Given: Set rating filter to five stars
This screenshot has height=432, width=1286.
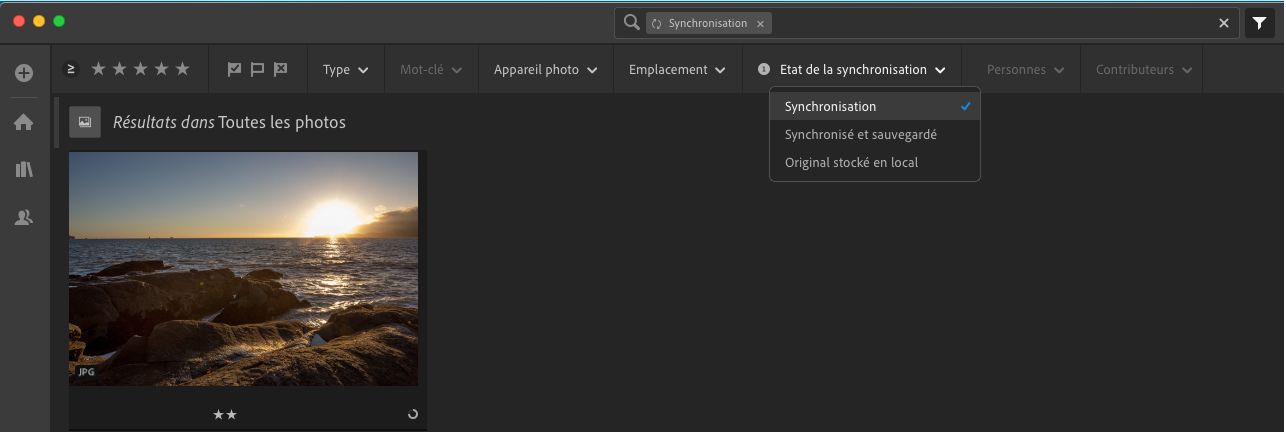Looking at the screenshot, I should tap(182, 69).
